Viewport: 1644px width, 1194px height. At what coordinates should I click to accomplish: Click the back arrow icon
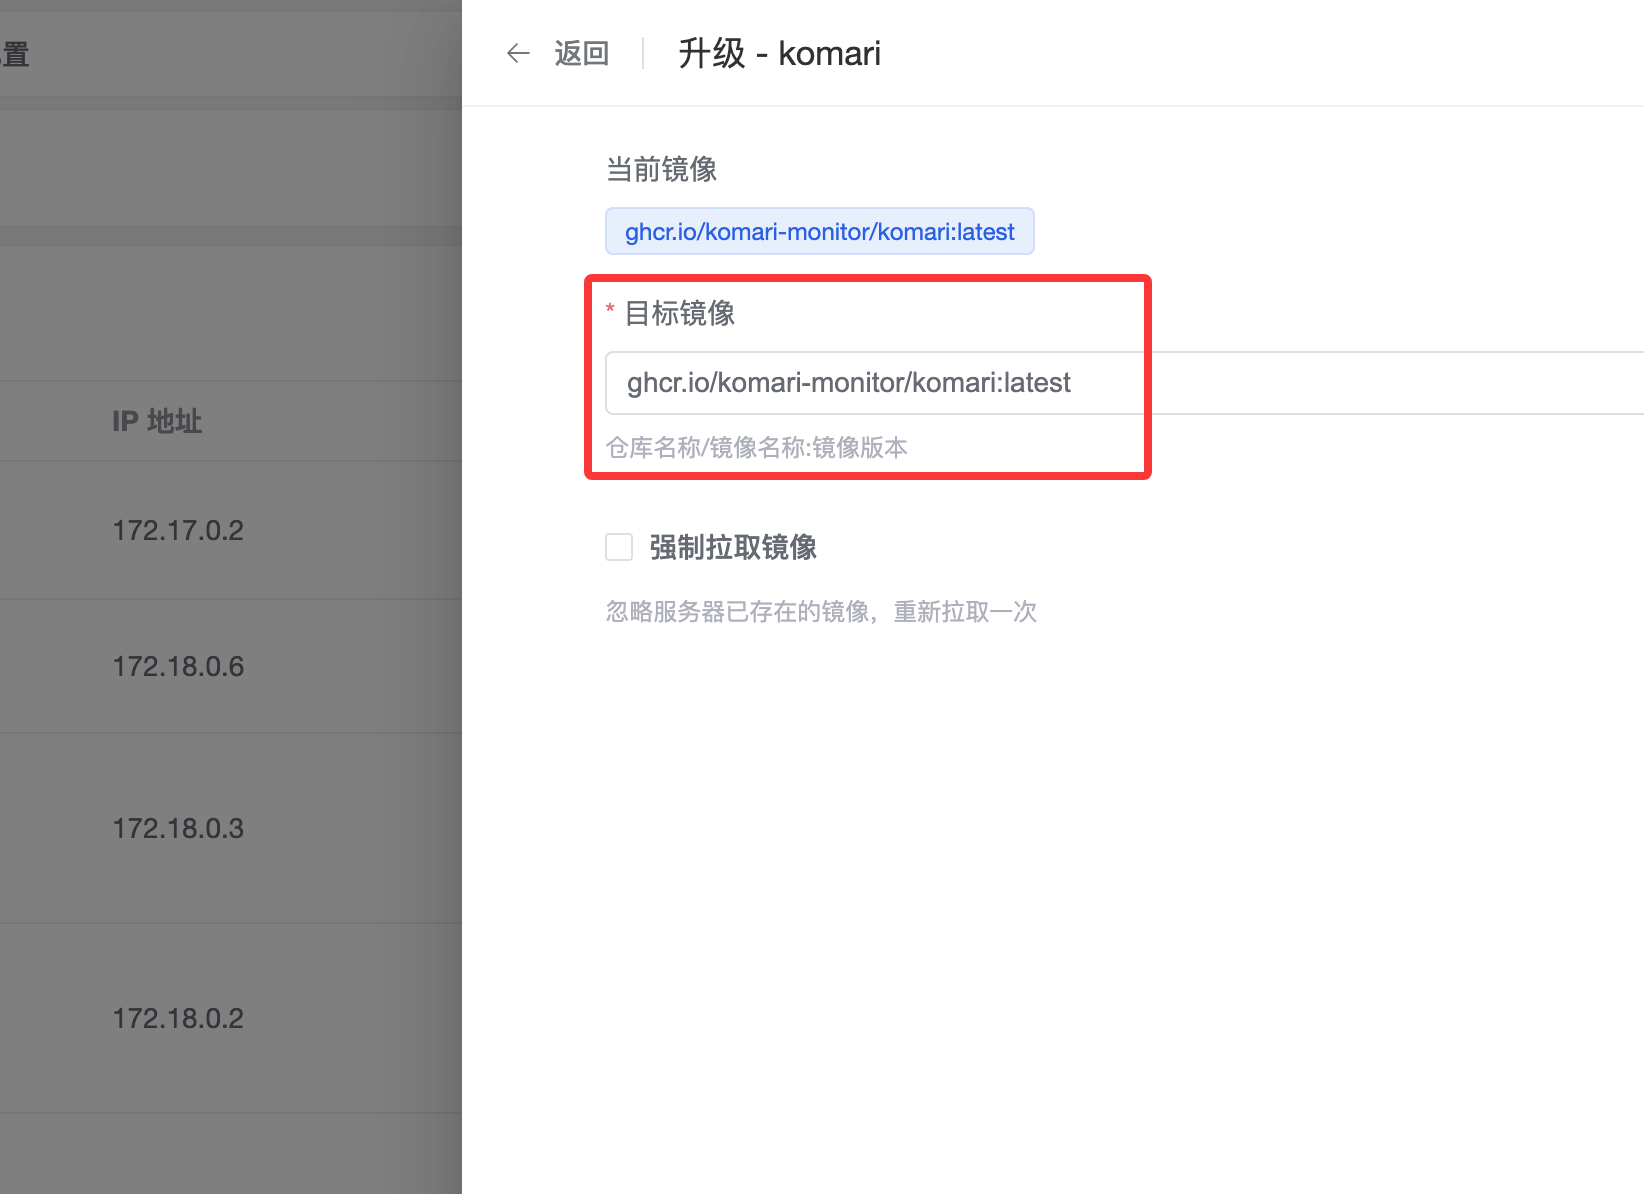coord(518,53)
